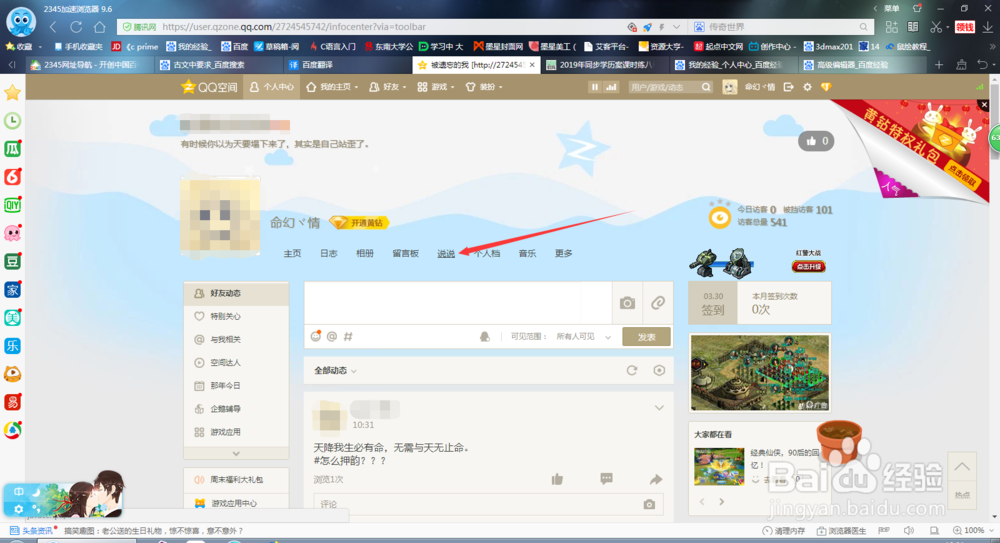The width and height of the screenshot is (1000, 543).
Task: Comment on the post with speech bubble icon
Action: coord(607,479)
